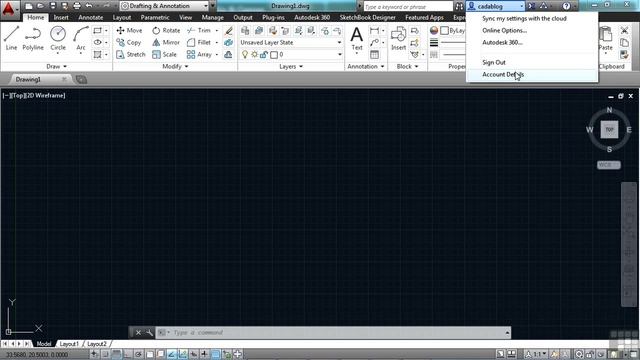The height and width of the screenshot is (360, 640).
Task: Choose Sync my settings with the cloud
Action: (x=524, y=19)
